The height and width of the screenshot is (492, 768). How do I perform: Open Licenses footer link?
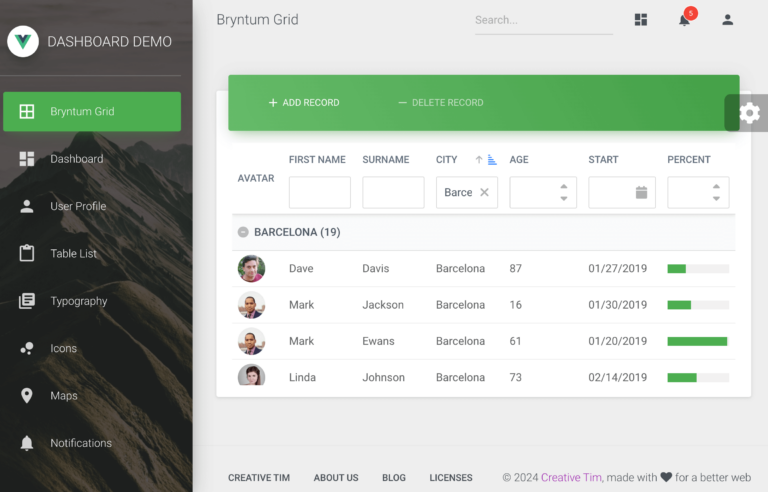451,478
